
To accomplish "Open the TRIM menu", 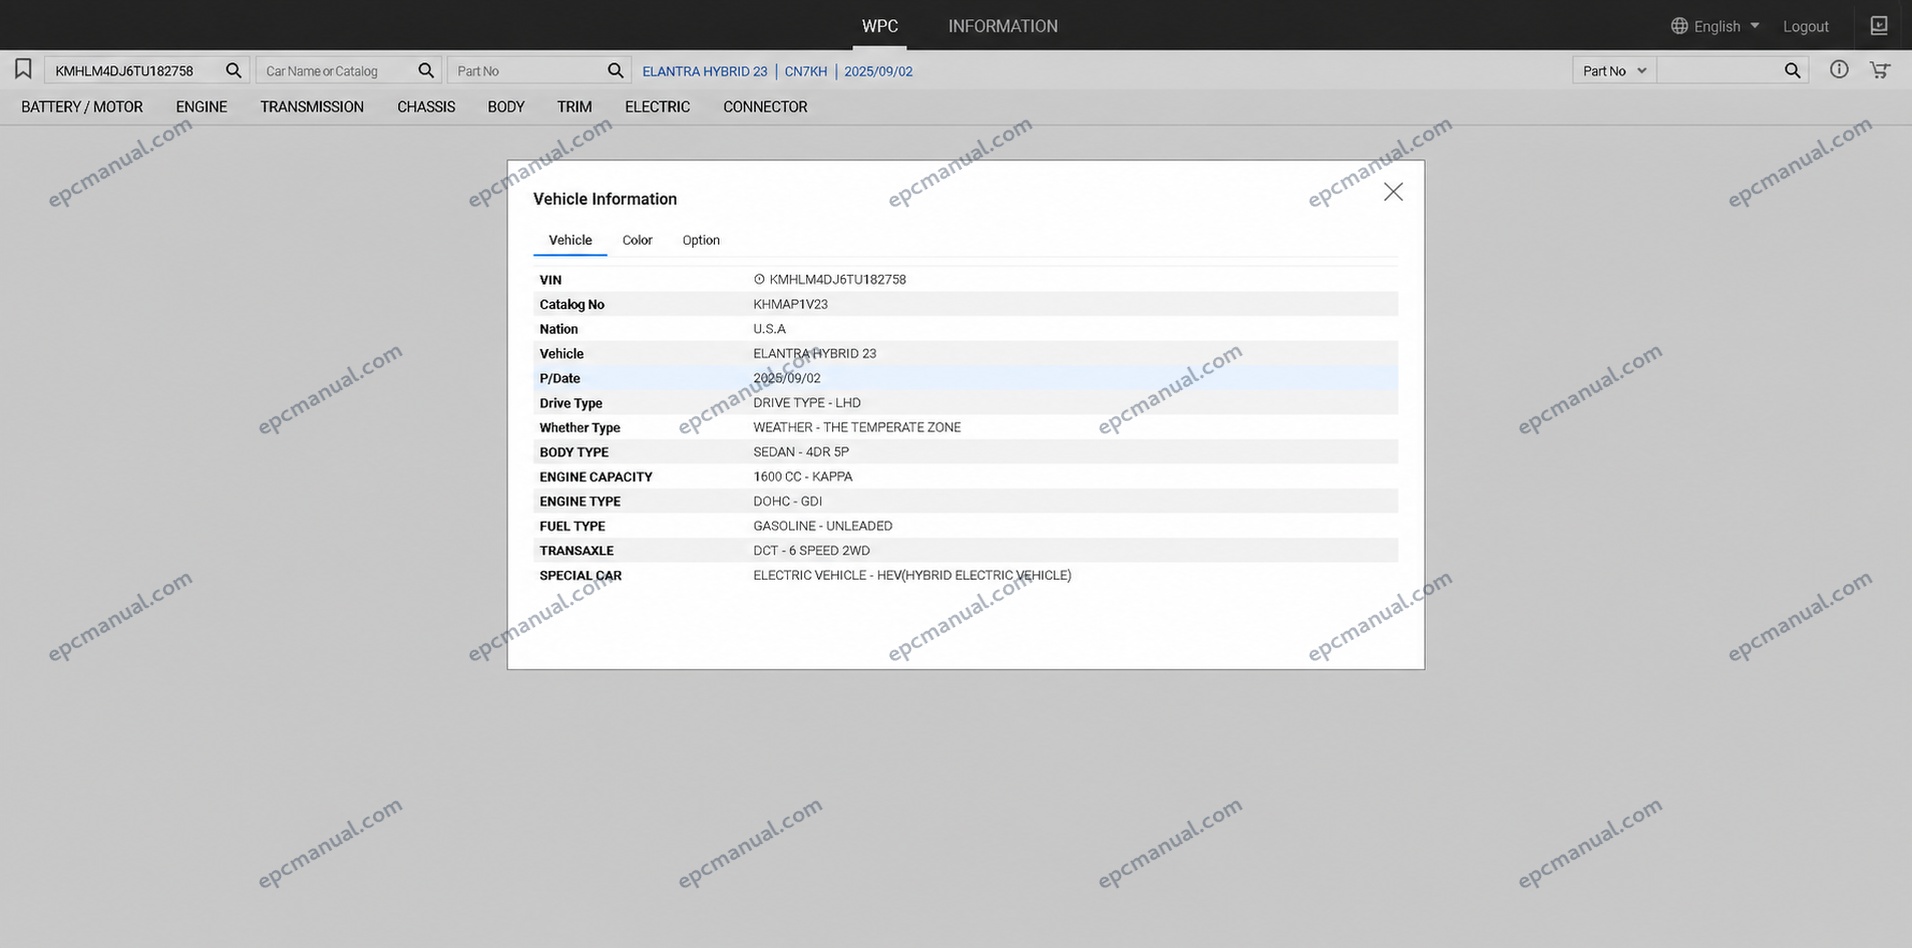I will point(574,107).
